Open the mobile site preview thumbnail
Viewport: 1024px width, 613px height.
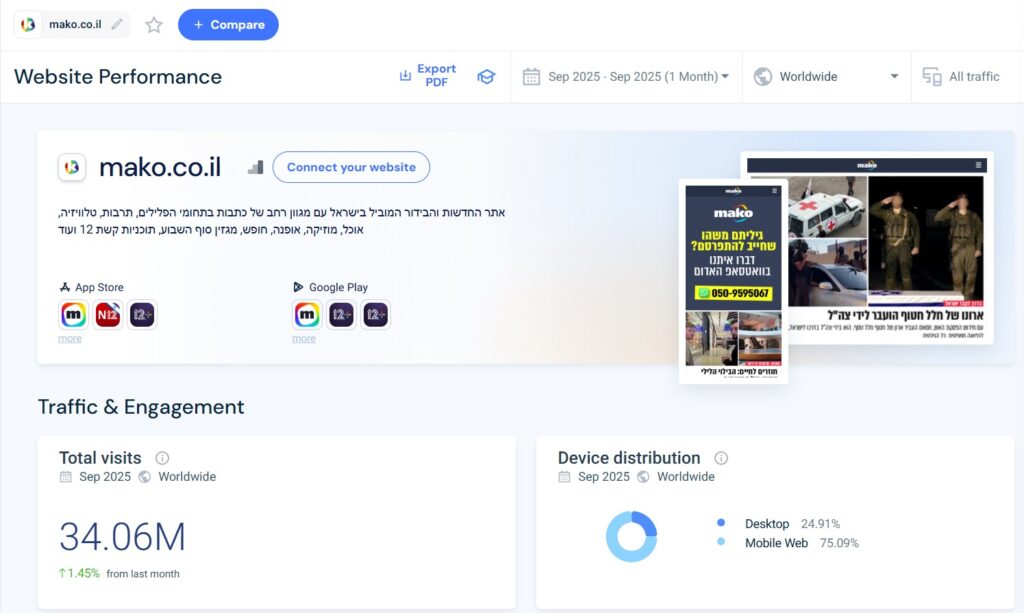pyautogui.click(x=733, y=281)
